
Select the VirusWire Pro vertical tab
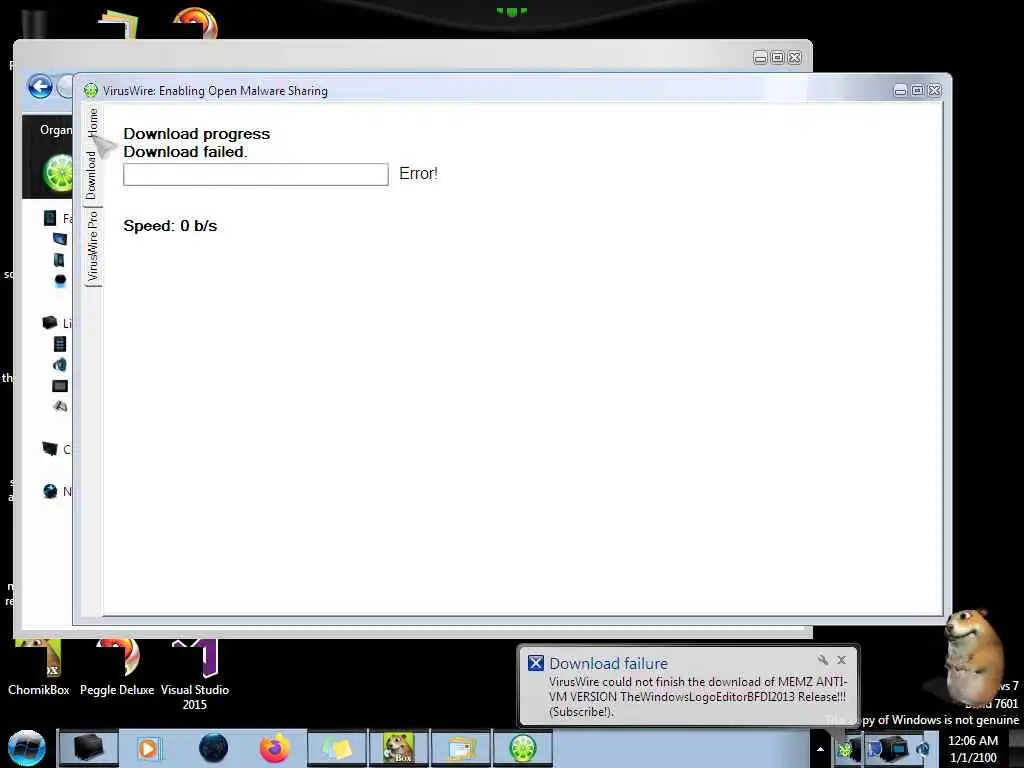(x=93, y=246)
